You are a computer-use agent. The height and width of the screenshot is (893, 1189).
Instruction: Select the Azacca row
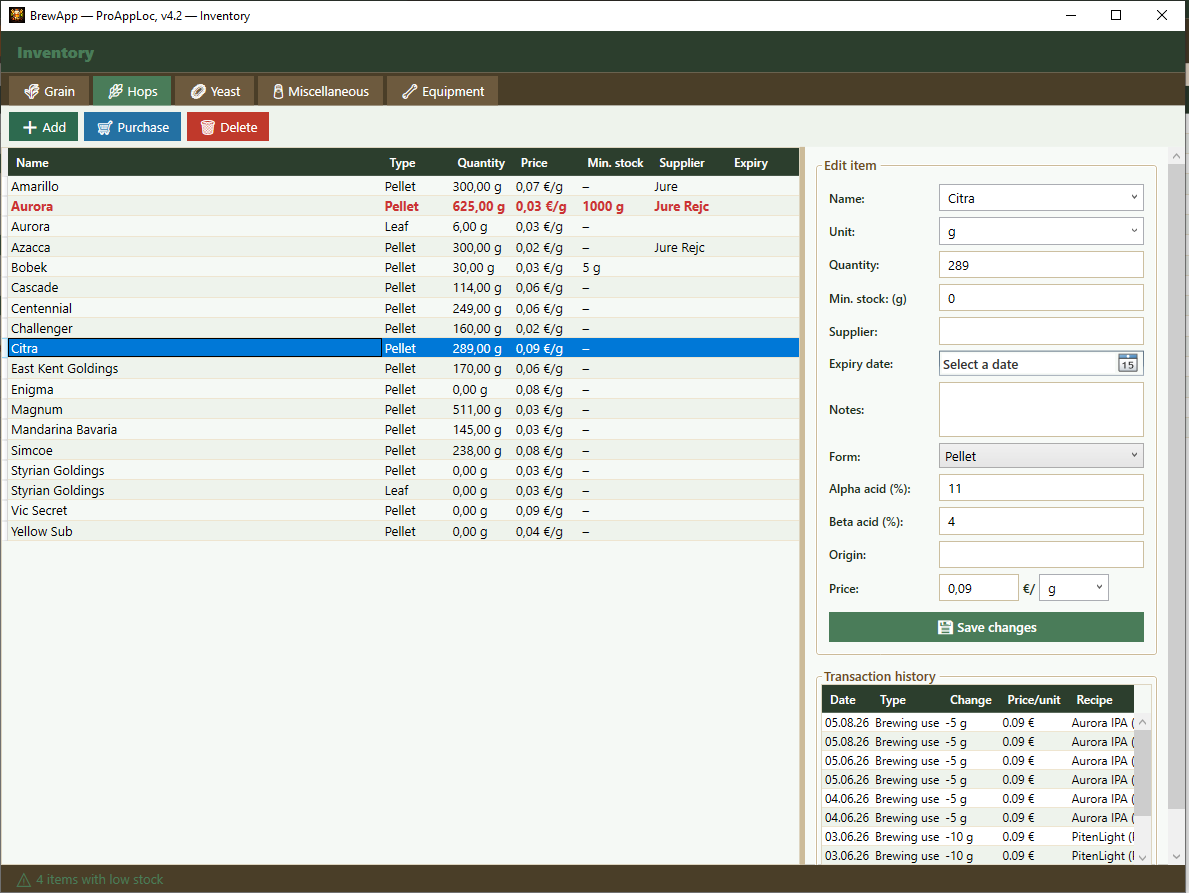click(403, 247)
